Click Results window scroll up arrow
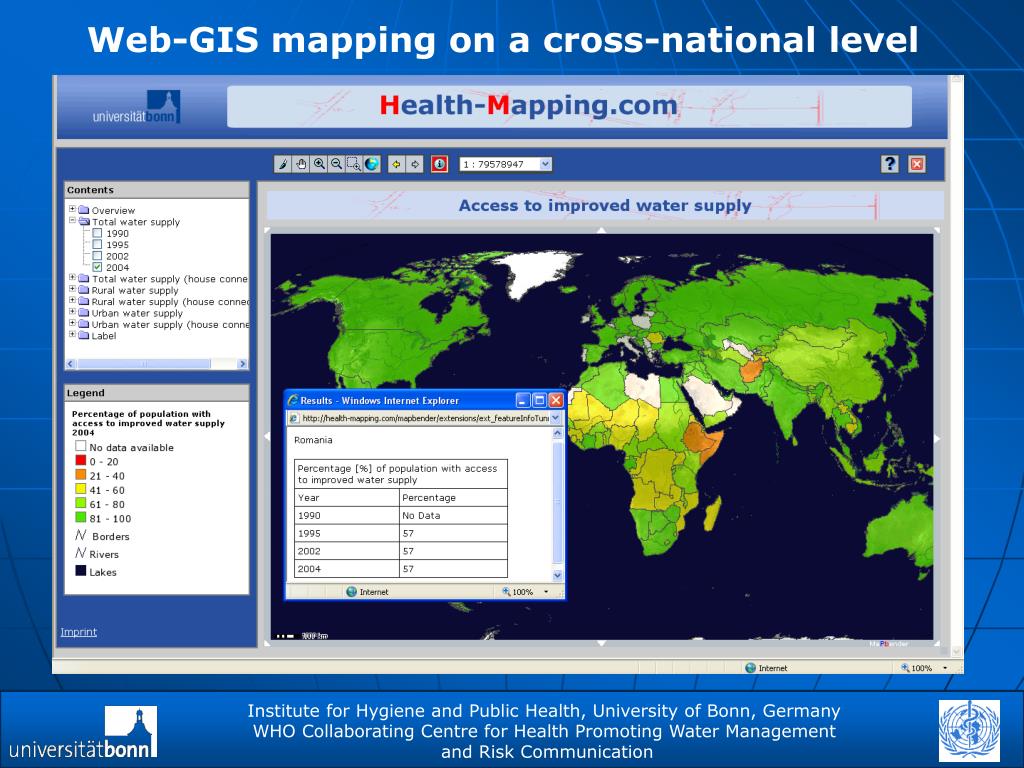The width and height of the screenshot is (1024, 768). 557,433
